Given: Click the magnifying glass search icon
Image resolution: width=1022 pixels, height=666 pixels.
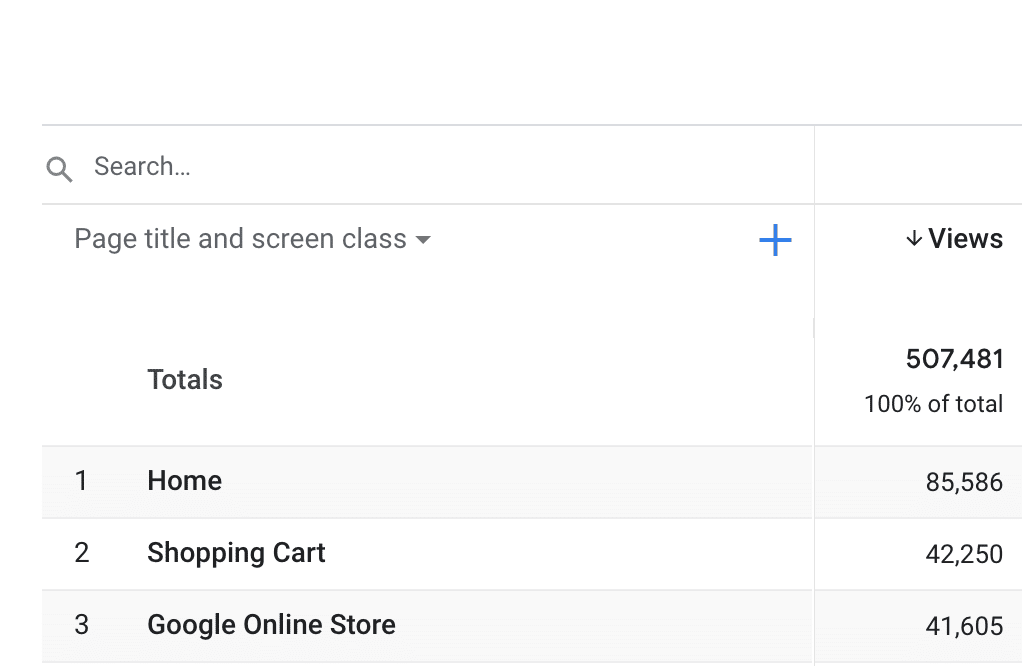Looking at the screenshot, I should pos(60,169).
